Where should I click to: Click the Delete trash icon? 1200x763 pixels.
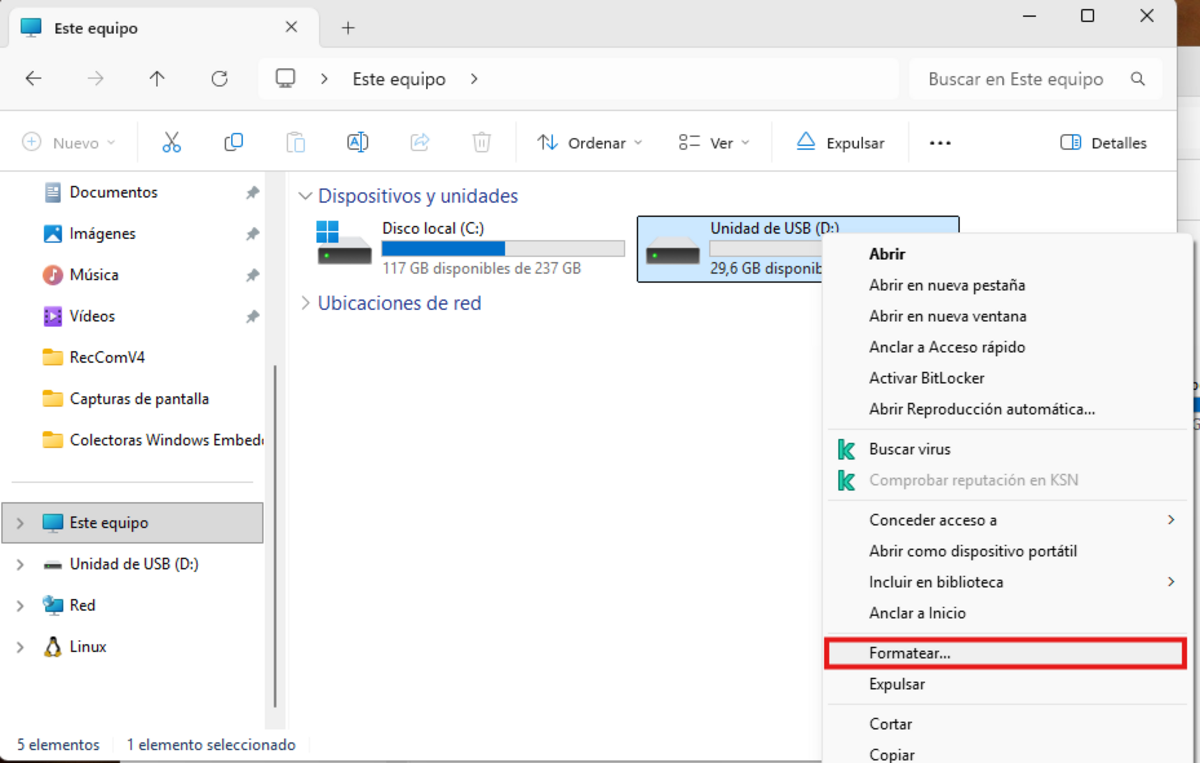tap(482, 143)
